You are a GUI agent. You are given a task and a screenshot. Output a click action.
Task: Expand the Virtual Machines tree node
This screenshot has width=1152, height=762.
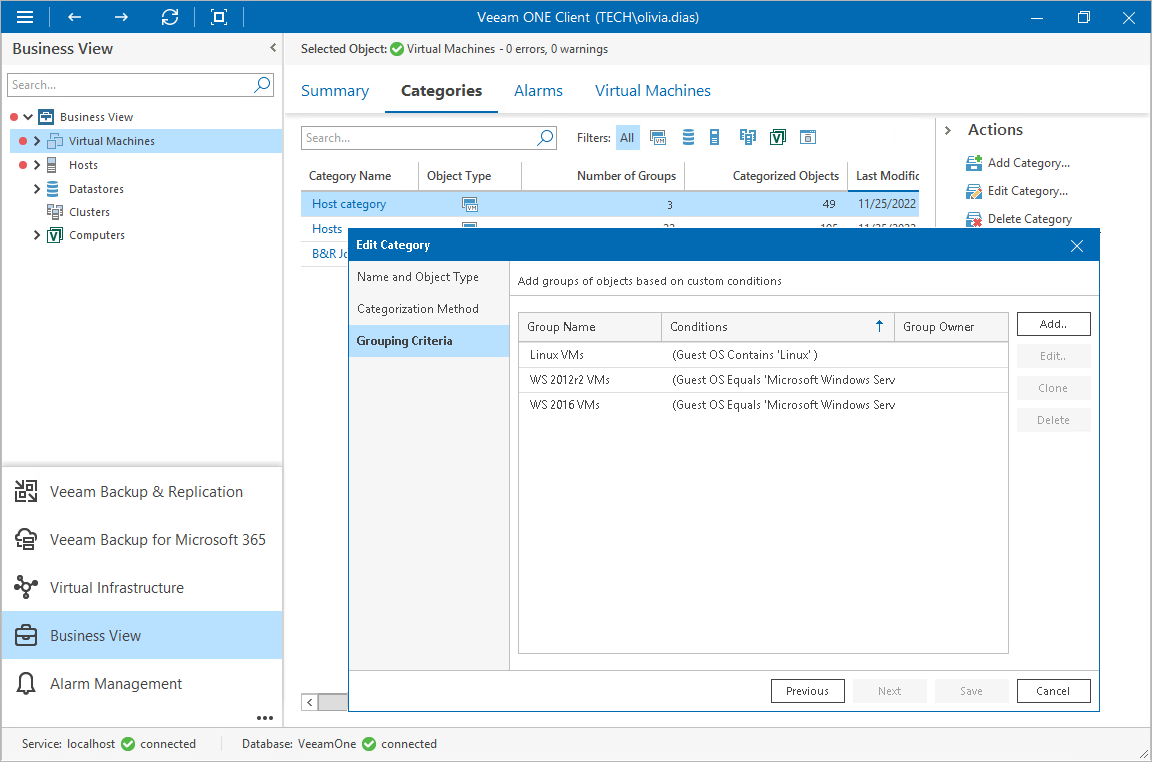tap(37, 141)
